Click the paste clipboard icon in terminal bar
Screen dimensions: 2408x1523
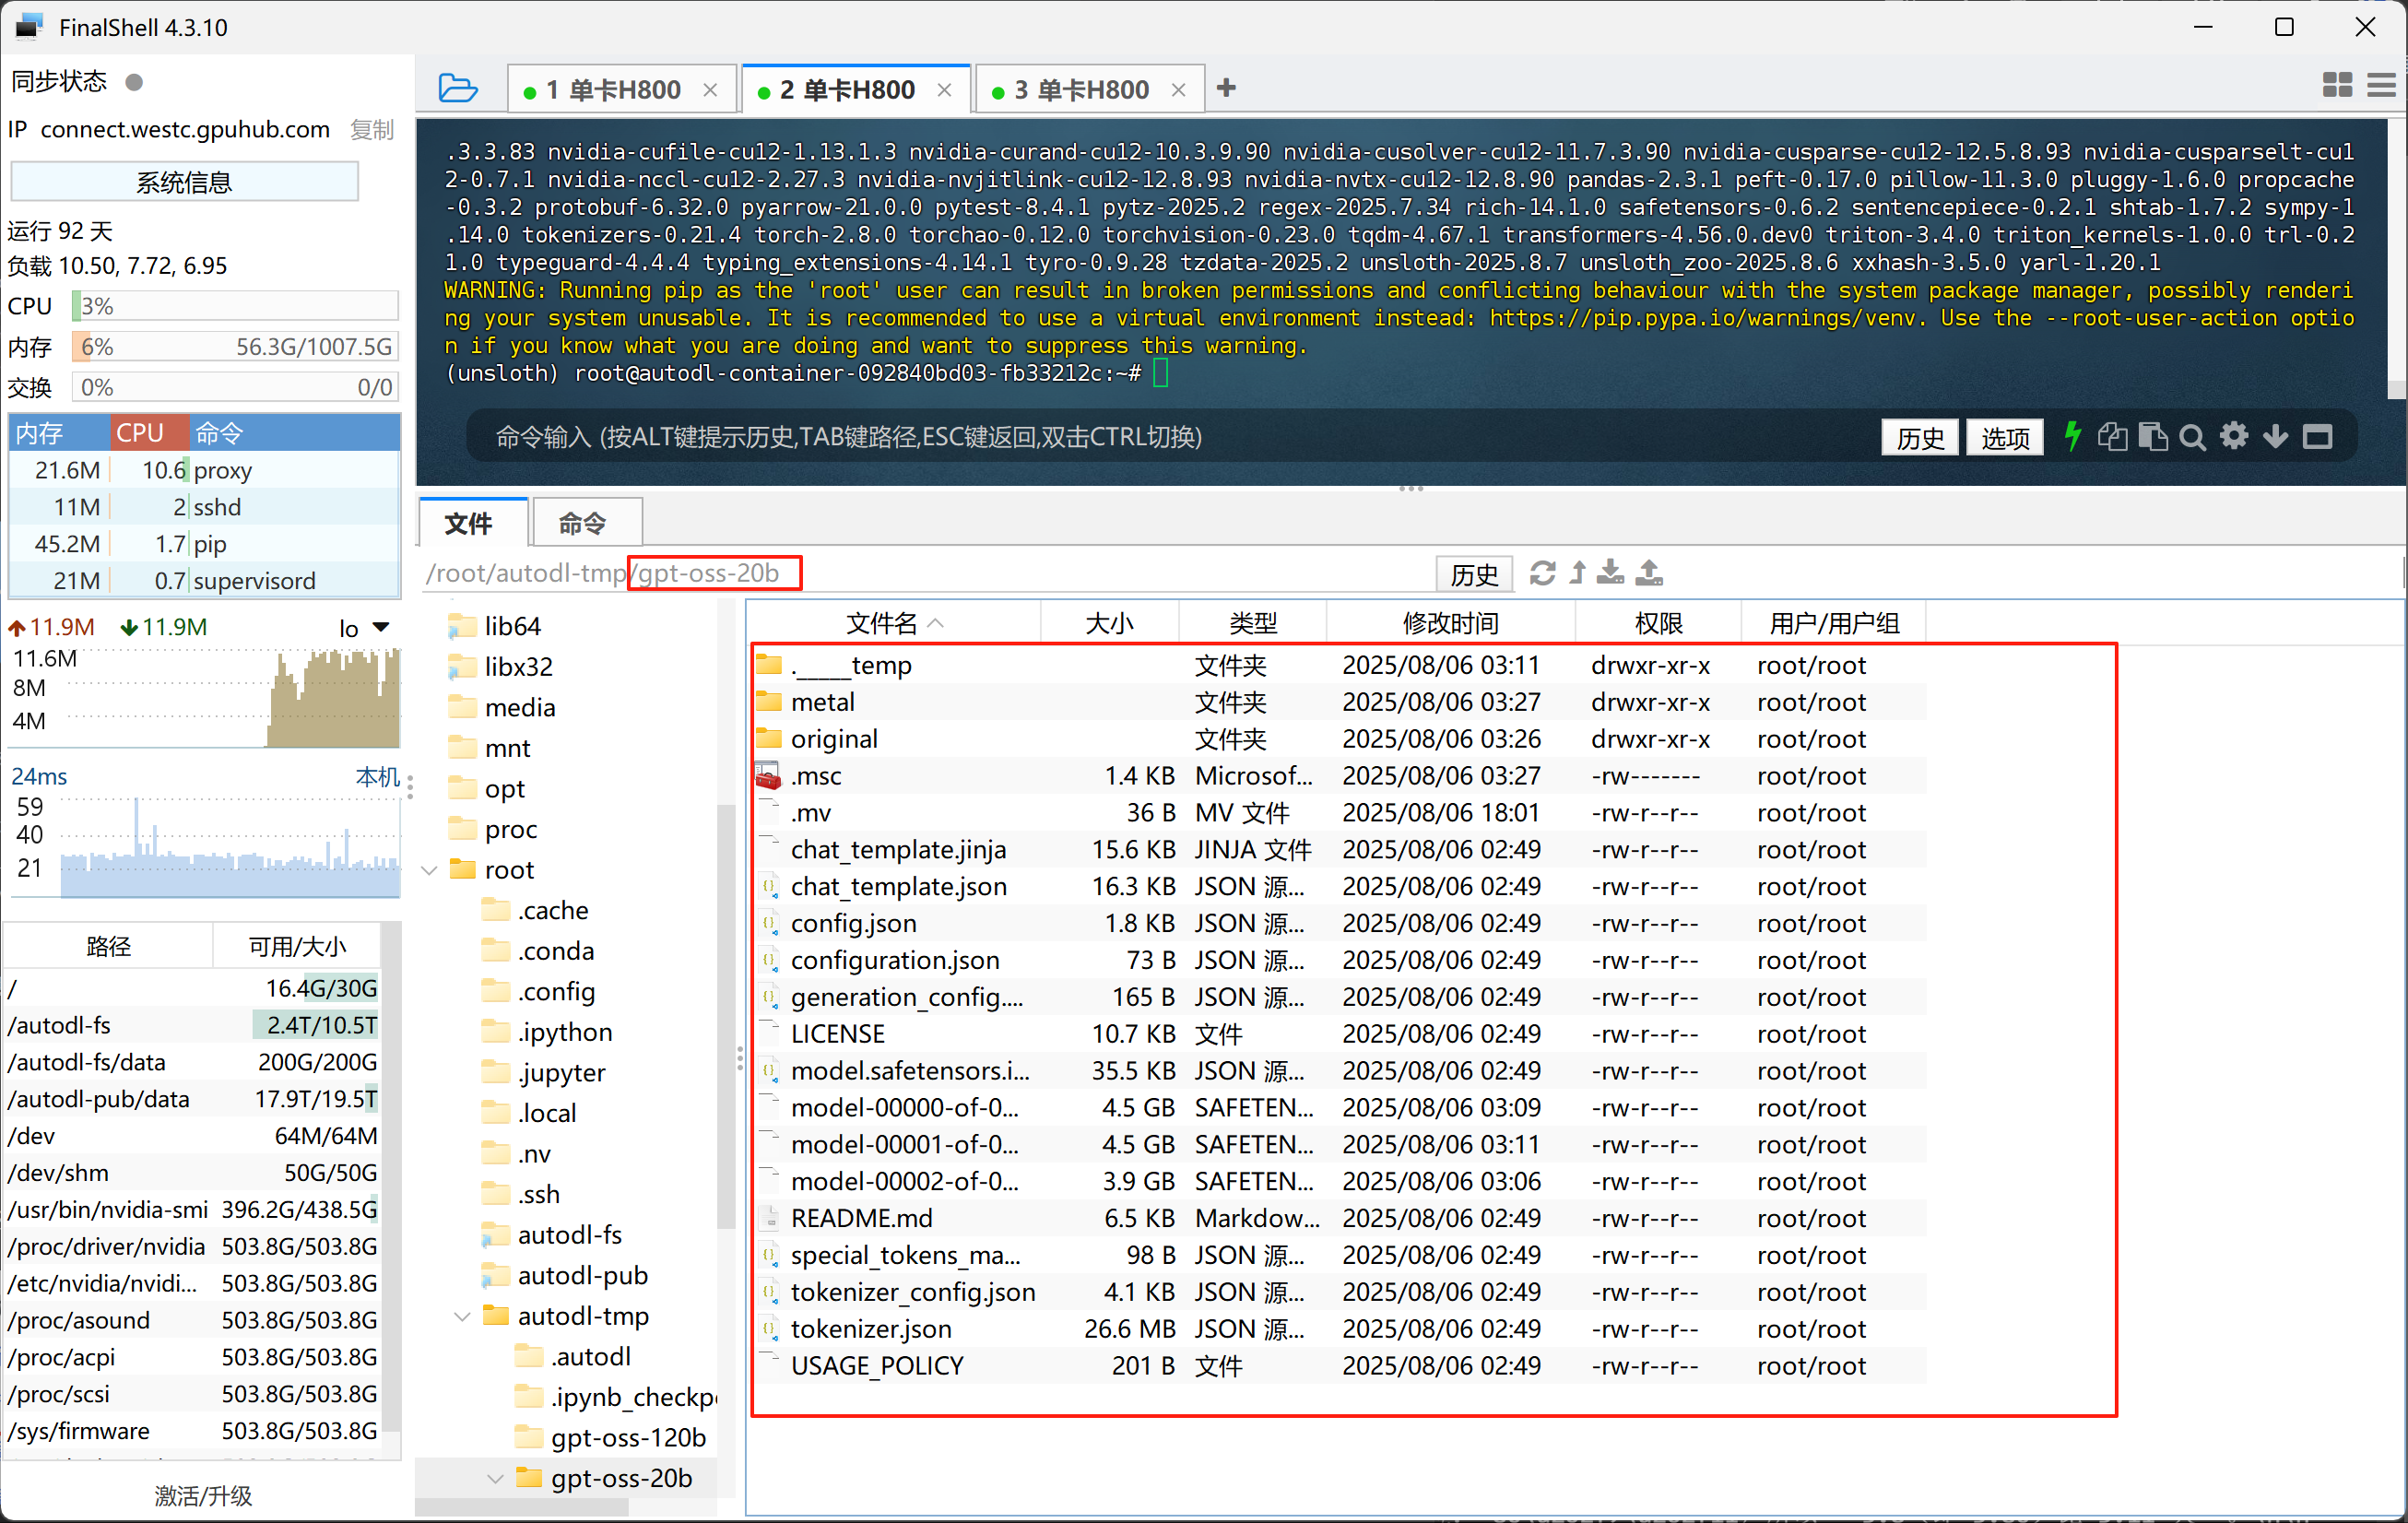click(x=2153, y=437)
